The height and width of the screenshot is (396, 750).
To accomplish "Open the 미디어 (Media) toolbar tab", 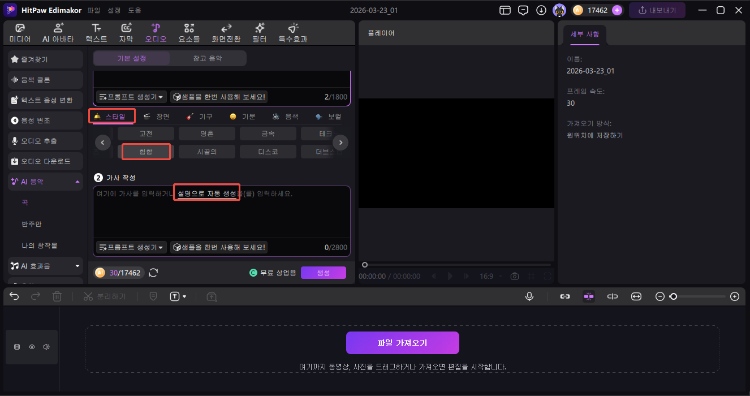I will 20,33.
